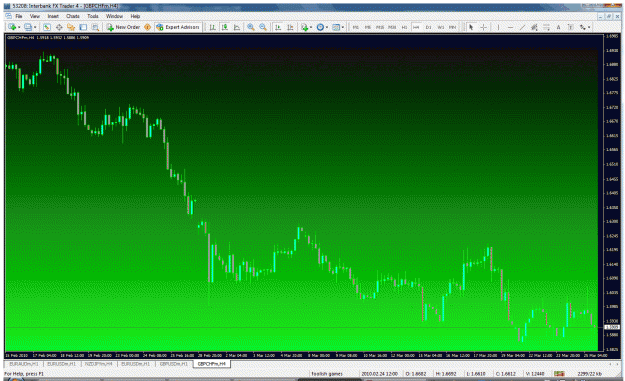Open the Help menu
This screenshot has width=625, height=381.
pos(135,16)
